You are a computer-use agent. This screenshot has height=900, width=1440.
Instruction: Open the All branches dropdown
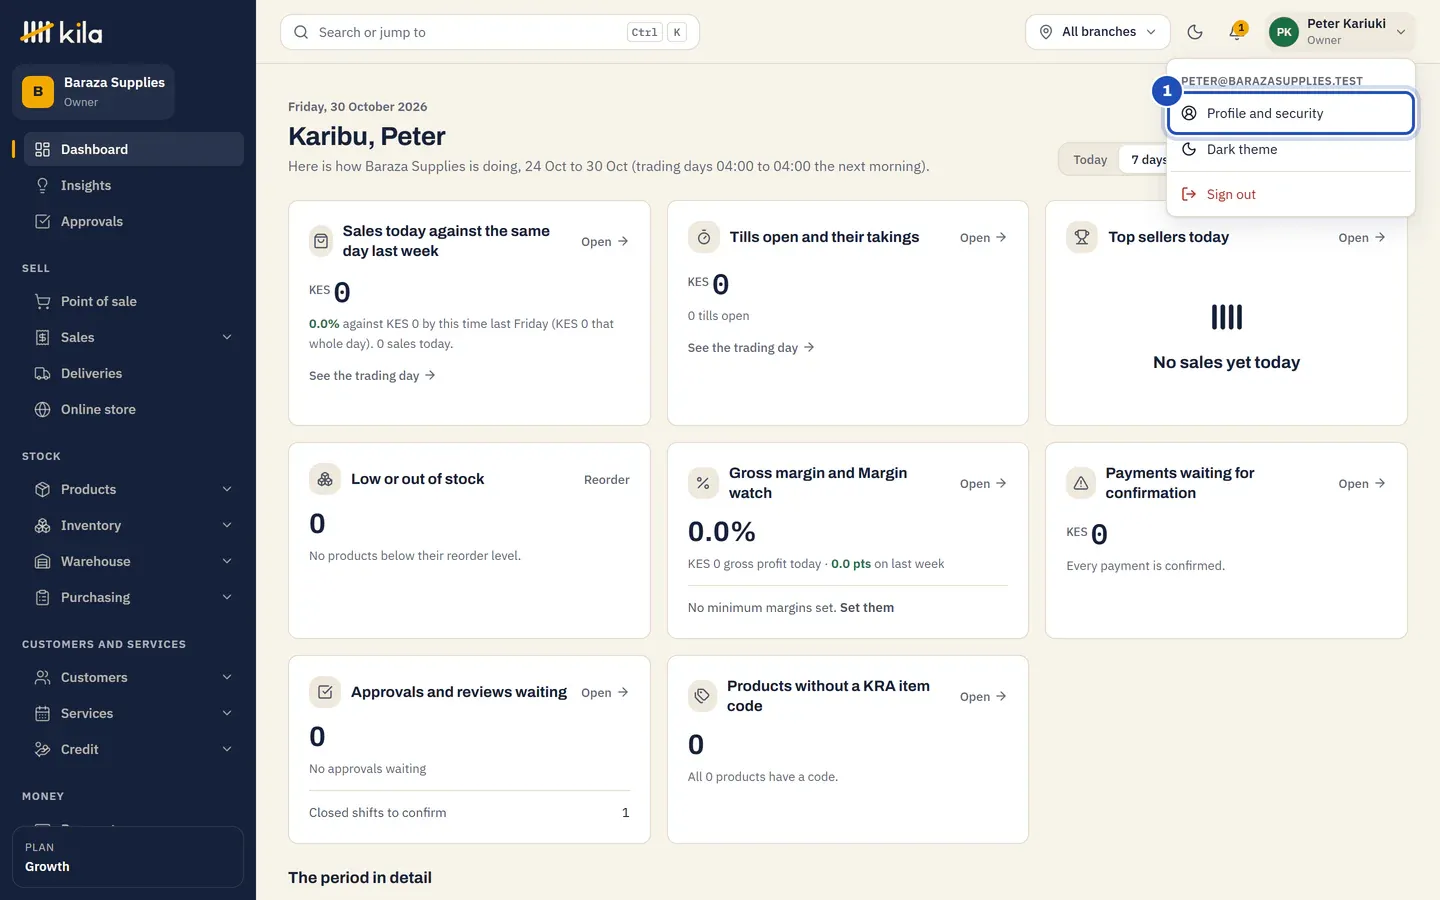(x=1097, y=32)
